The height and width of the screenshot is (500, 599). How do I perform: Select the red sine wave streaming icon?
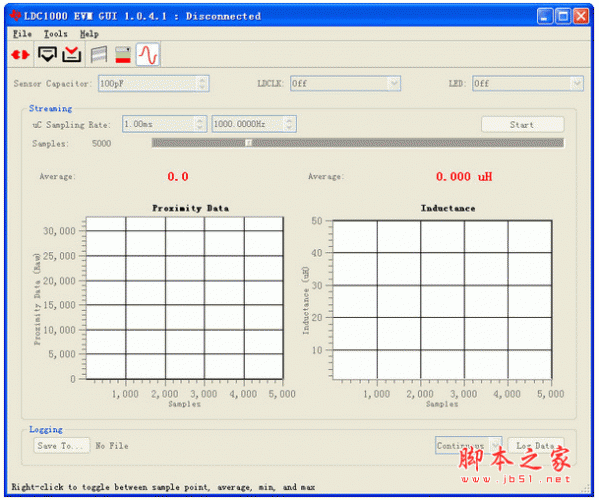coord(148,55)
